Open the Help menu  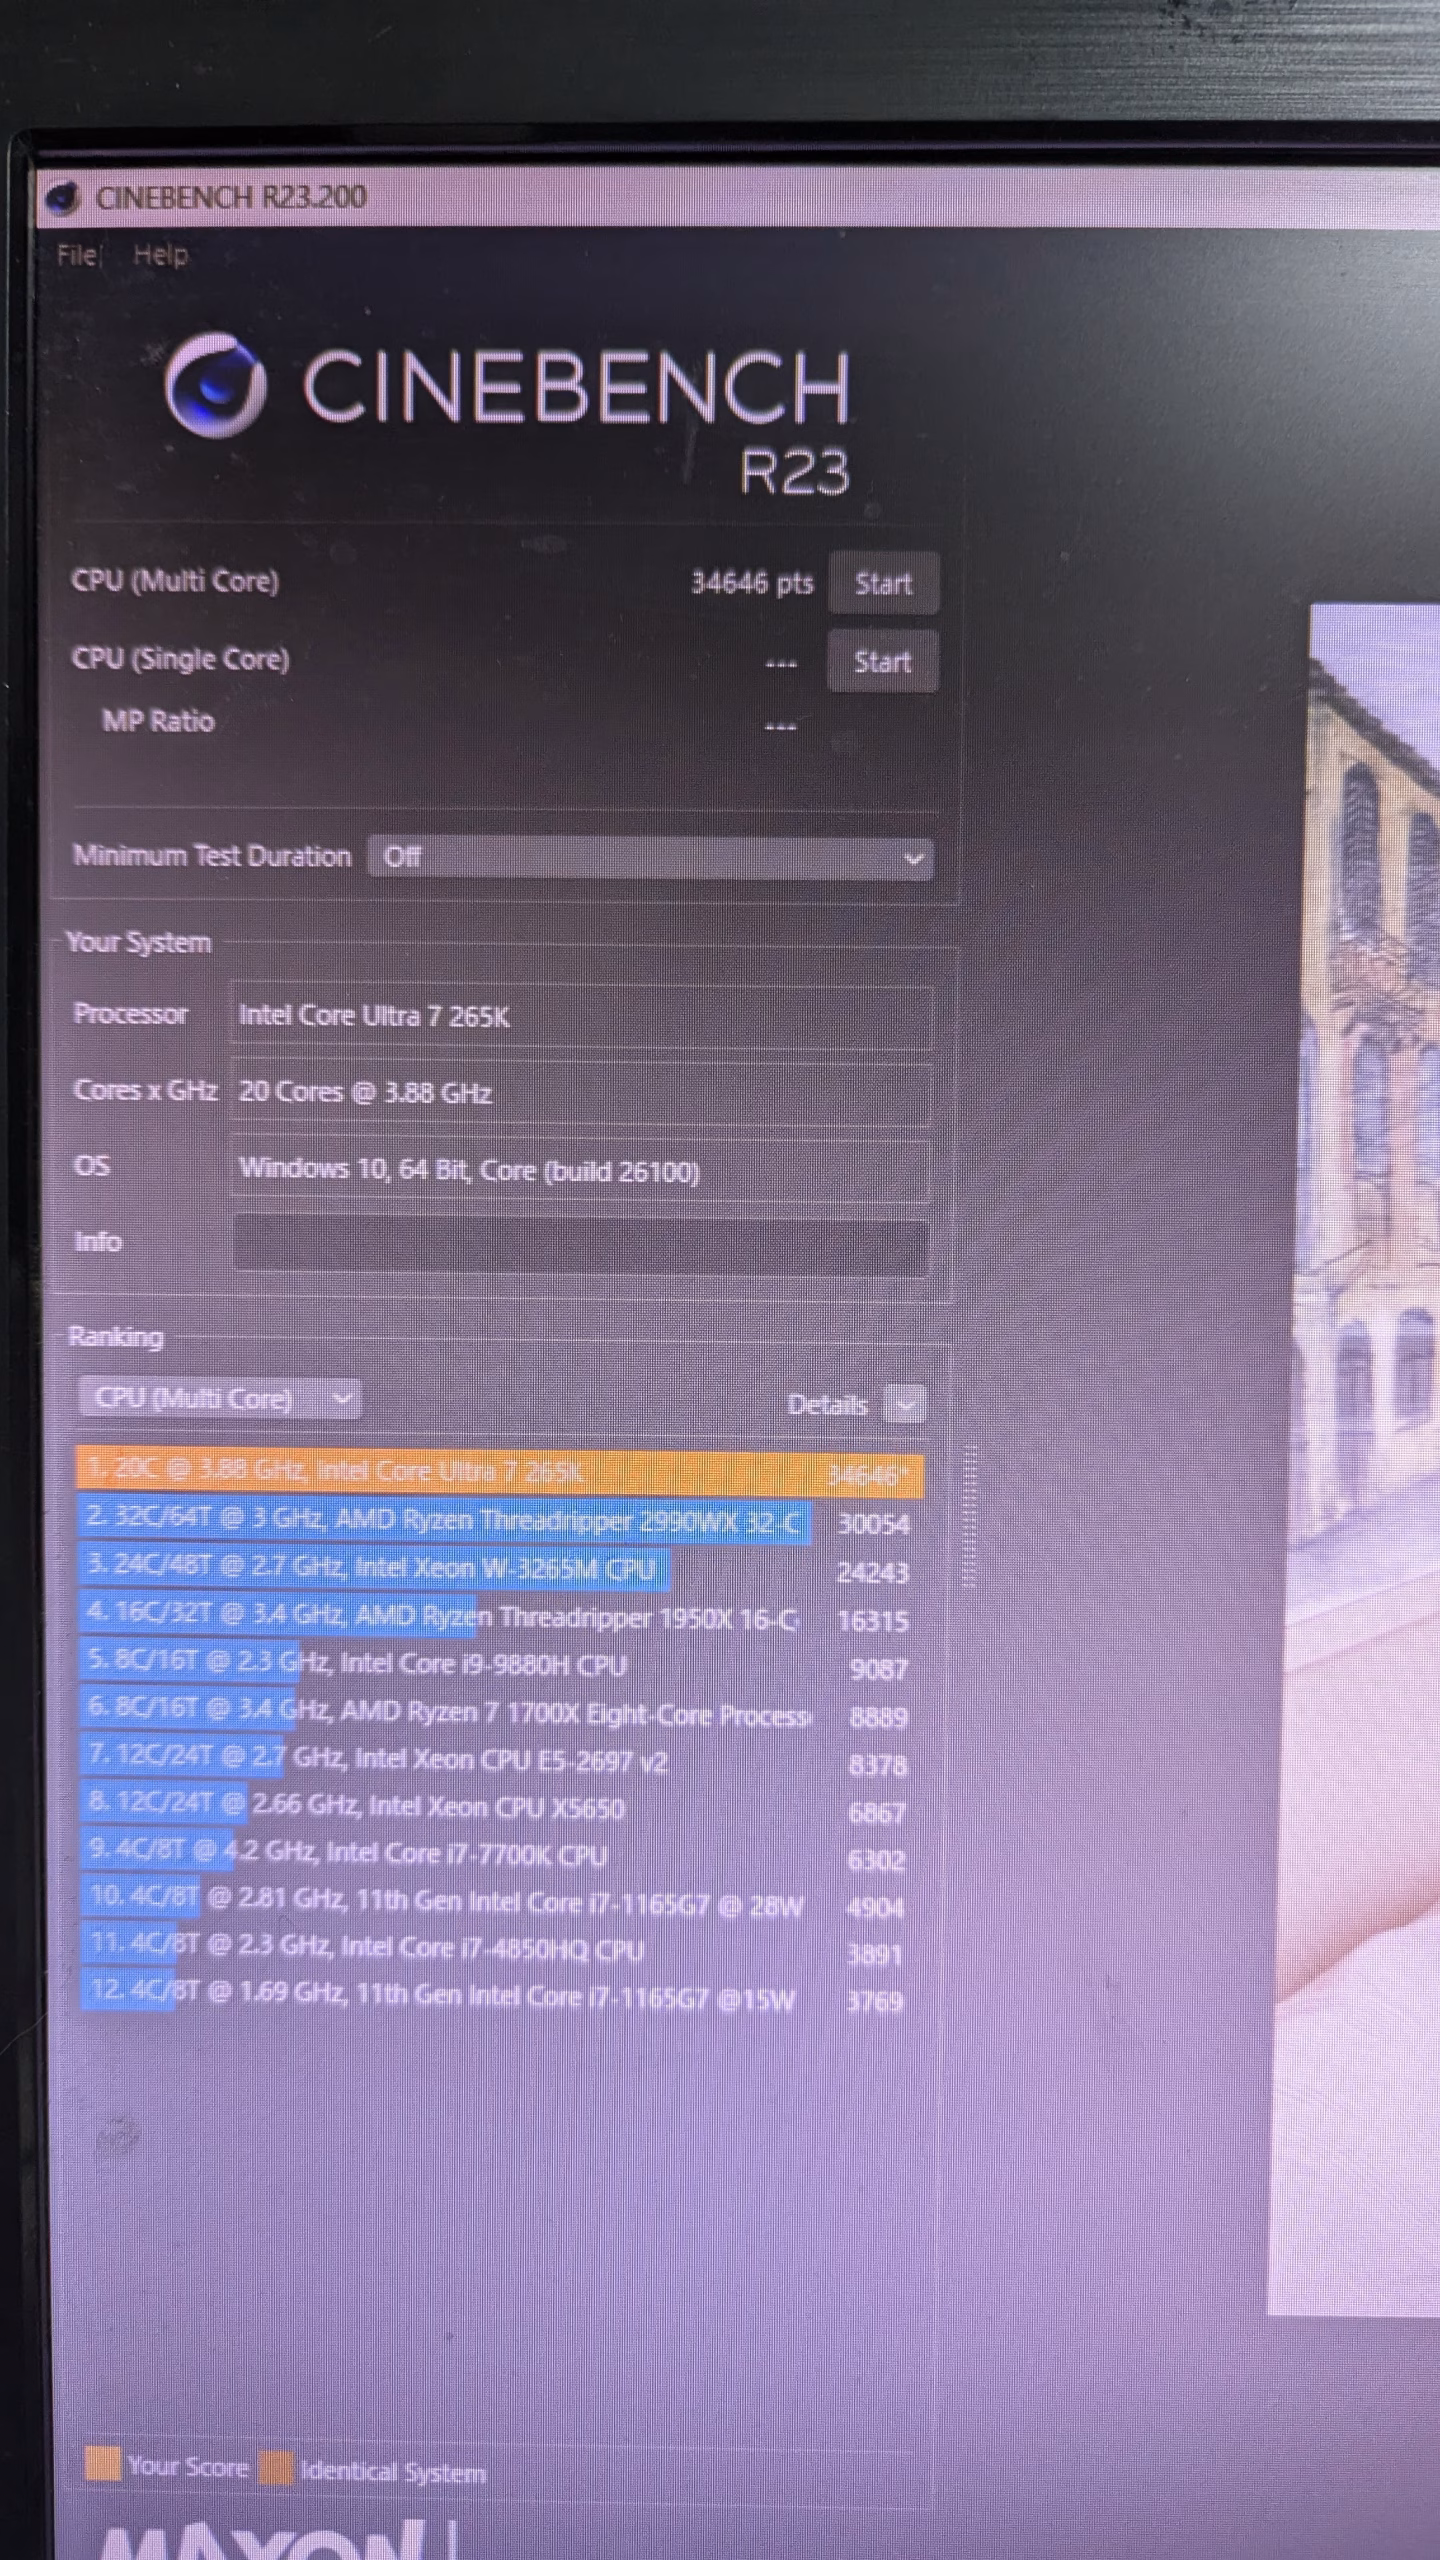coord(160,255)
